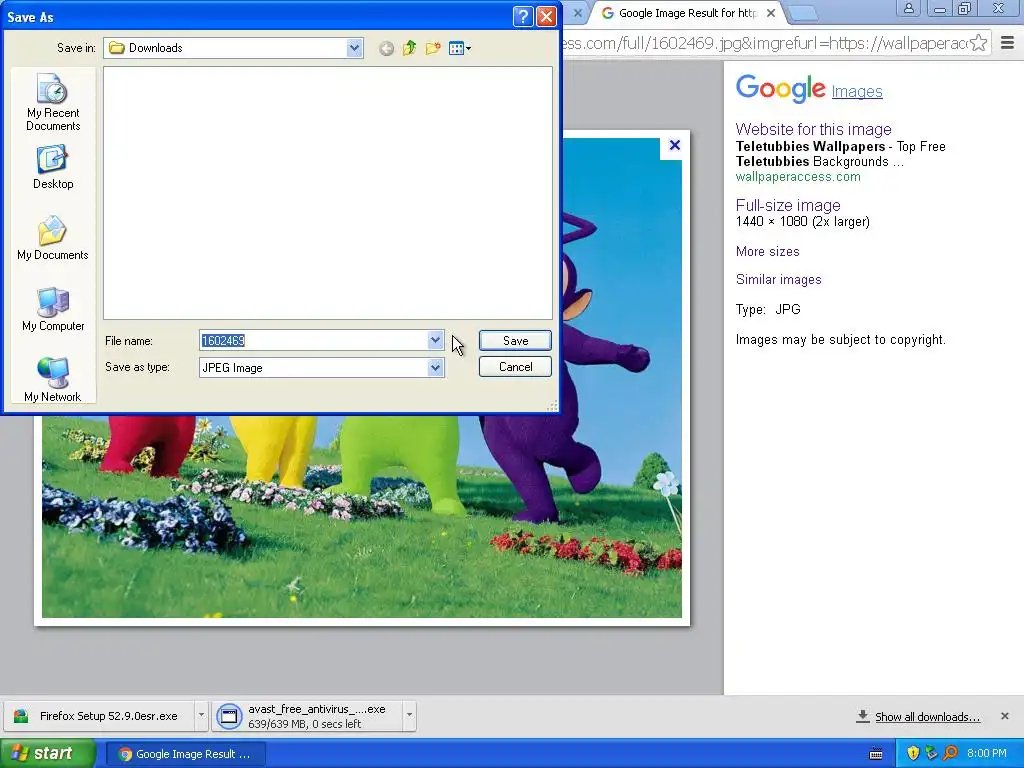Screen dimensions: 1024x768
Task: Expand Firefox Setup download options arrow
Action: pos(201,715)
